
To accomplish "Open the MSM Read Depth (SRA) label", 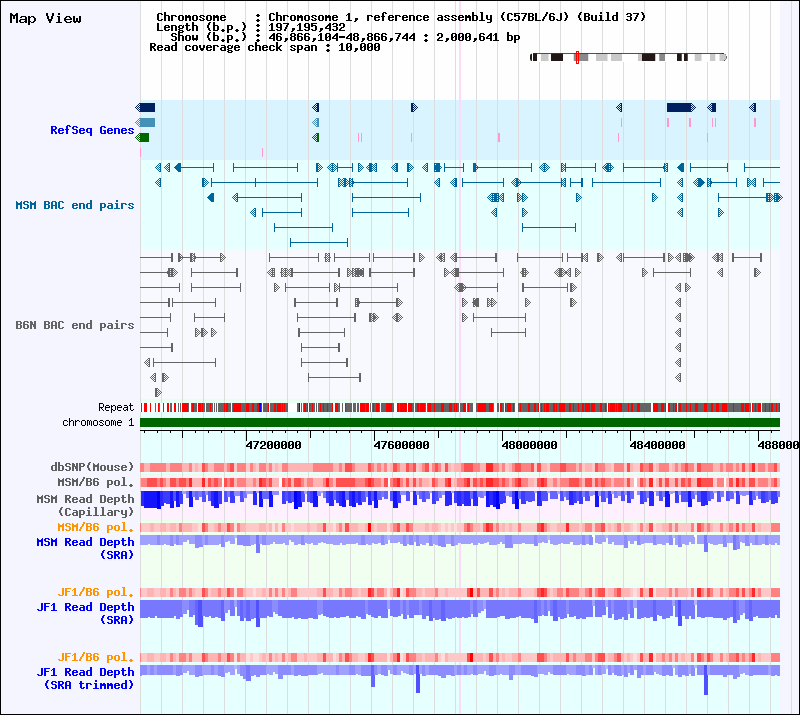I will tap(85, 548).
